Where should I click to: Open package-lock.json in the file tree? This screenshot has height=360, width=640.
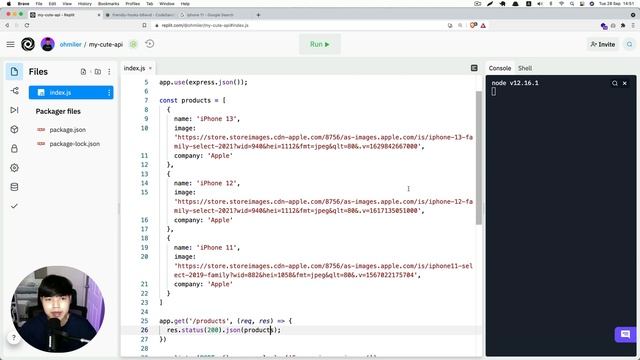point(75,144)
